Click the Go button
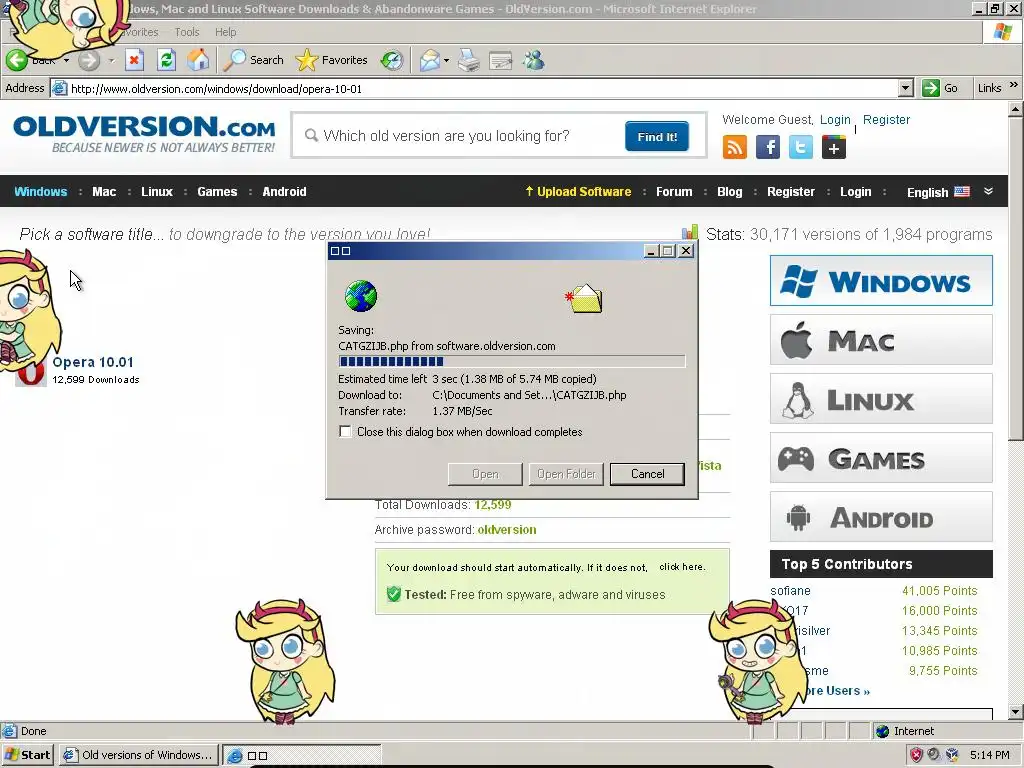The image size is (1024, 768). click(940, 88)
